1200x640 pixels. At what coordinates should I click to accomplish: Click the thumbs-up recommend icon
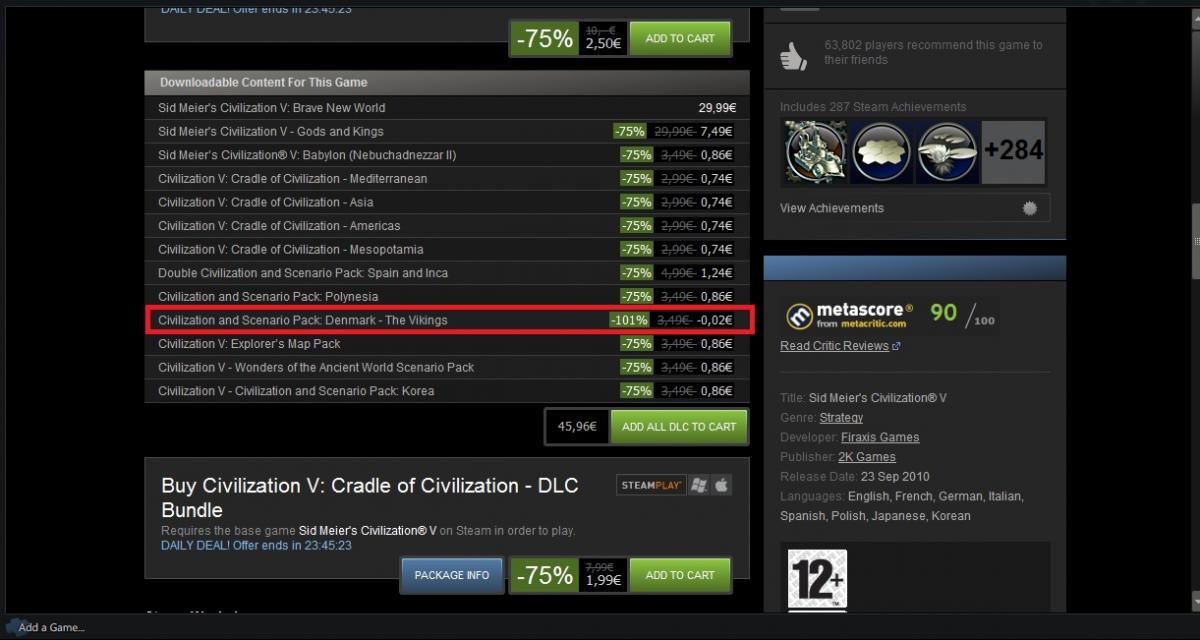click(x=794, y=55)
